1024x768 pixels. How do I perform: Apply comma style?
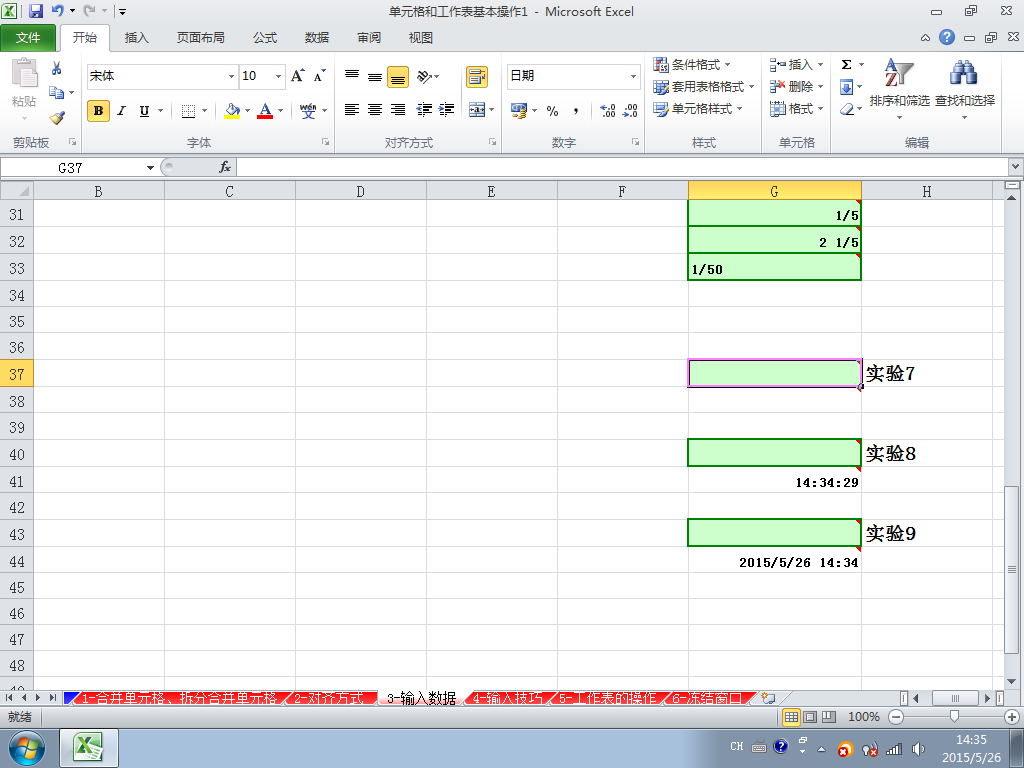575,110
